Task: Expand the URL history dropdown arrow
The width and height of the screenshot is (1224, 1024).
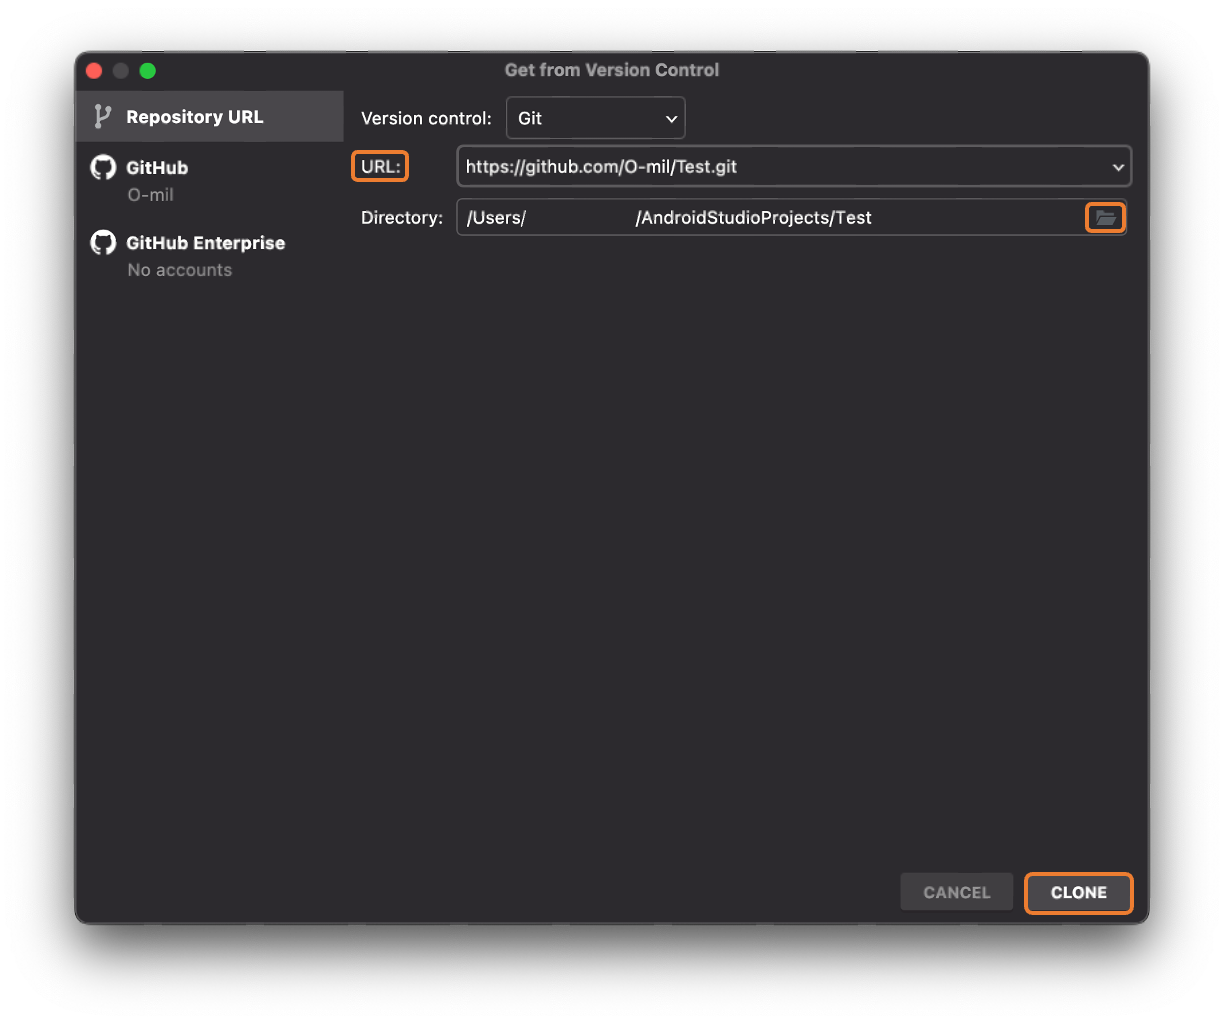Action: (1118, 167)
